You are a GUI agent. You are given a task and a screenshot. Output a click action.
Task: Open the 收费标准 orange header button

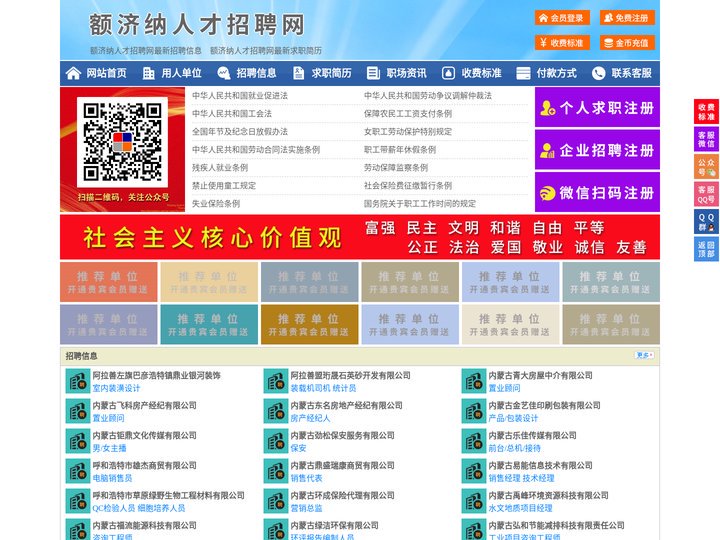[x=562, y=43]
